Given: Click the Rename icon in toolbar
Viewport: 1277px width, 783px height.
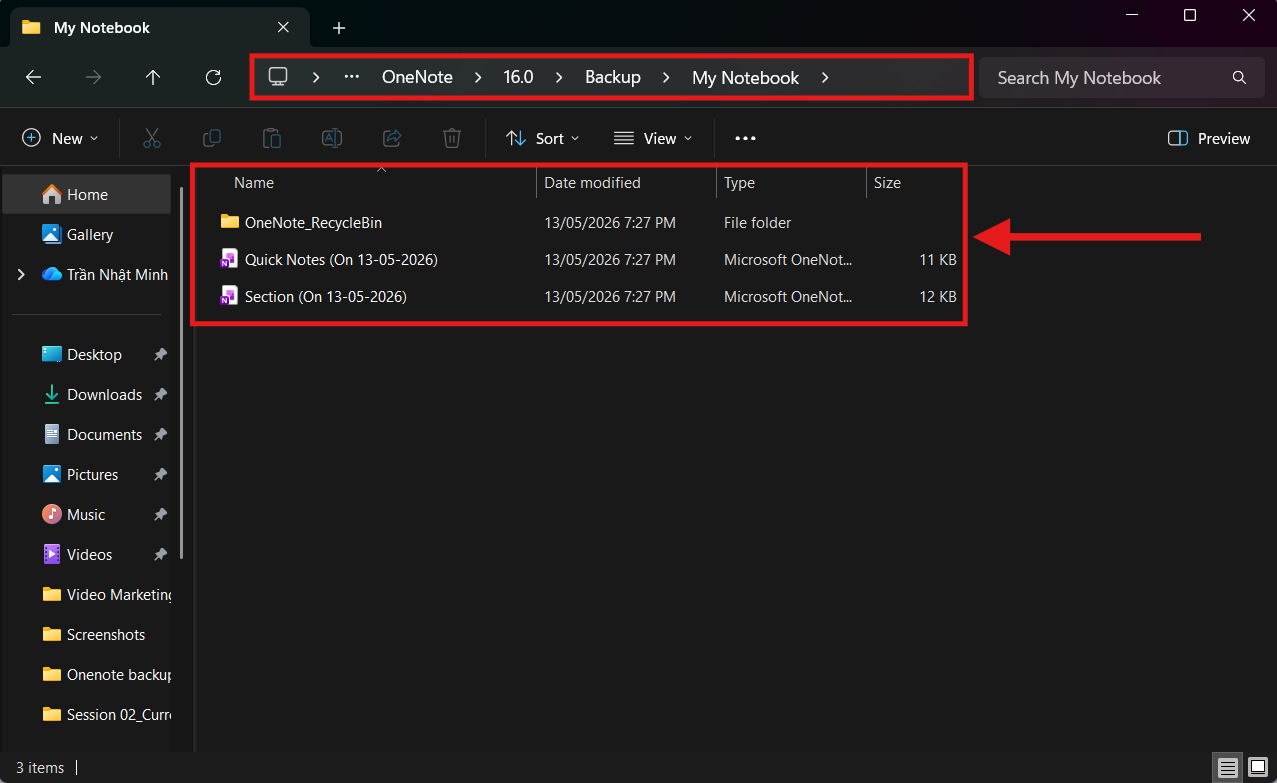Looking at the screenshot, I should click(x=332, y=139).
